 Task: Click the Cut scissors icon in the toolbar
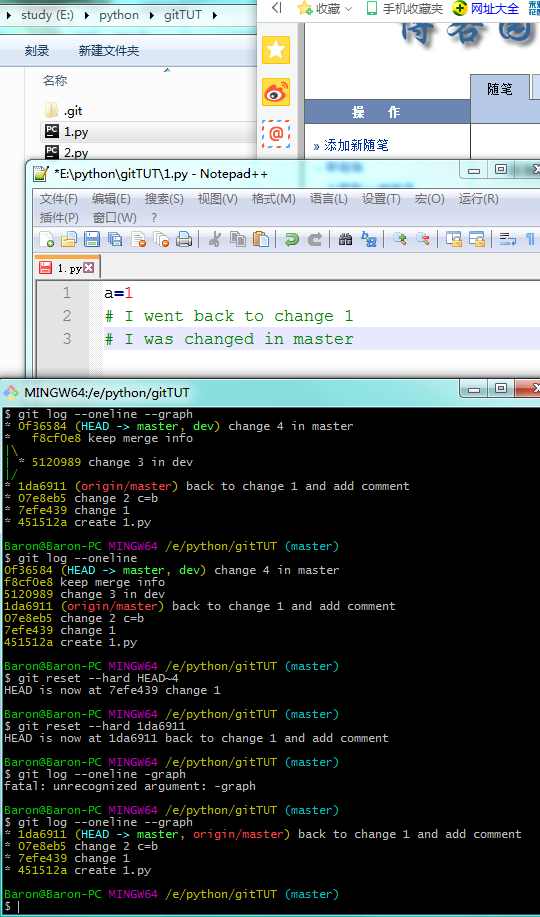pos(214,239)
